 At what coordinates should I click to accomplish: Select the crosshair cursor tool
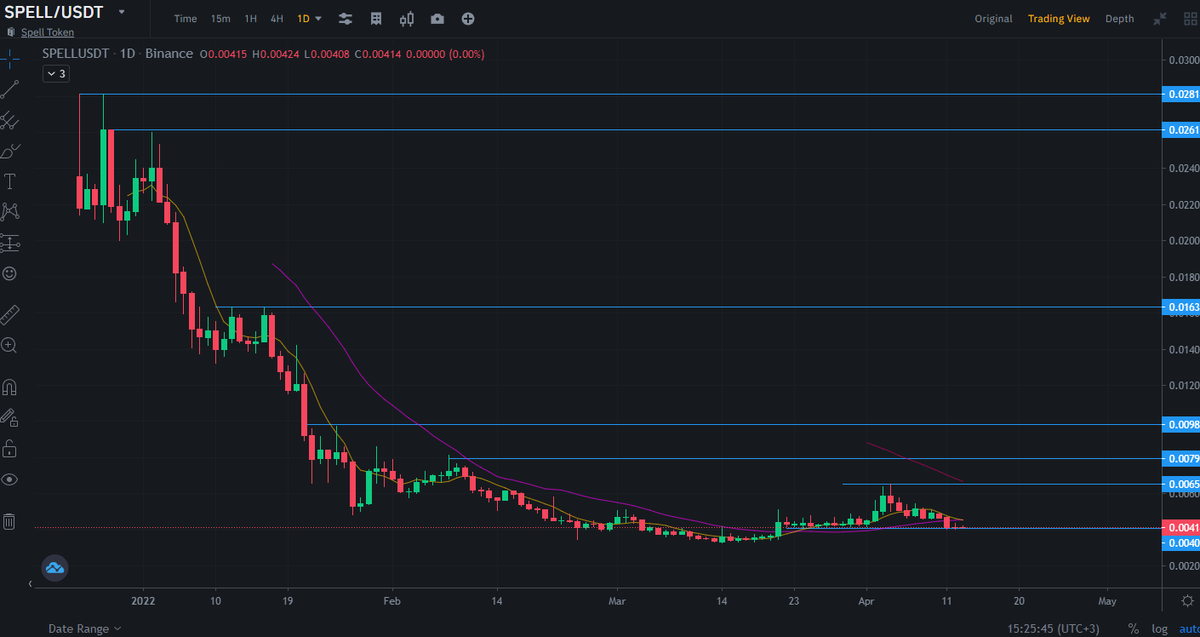10,57
